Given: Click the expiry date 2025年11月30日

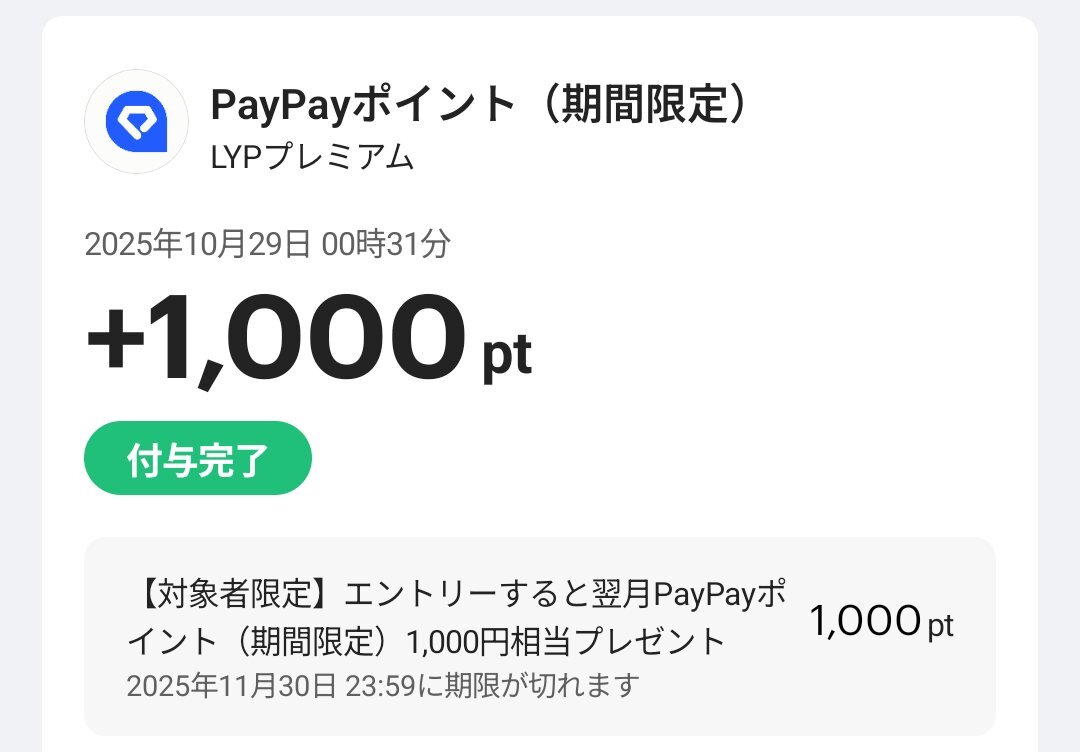Looking at the screenshot, I should (232, 686).
